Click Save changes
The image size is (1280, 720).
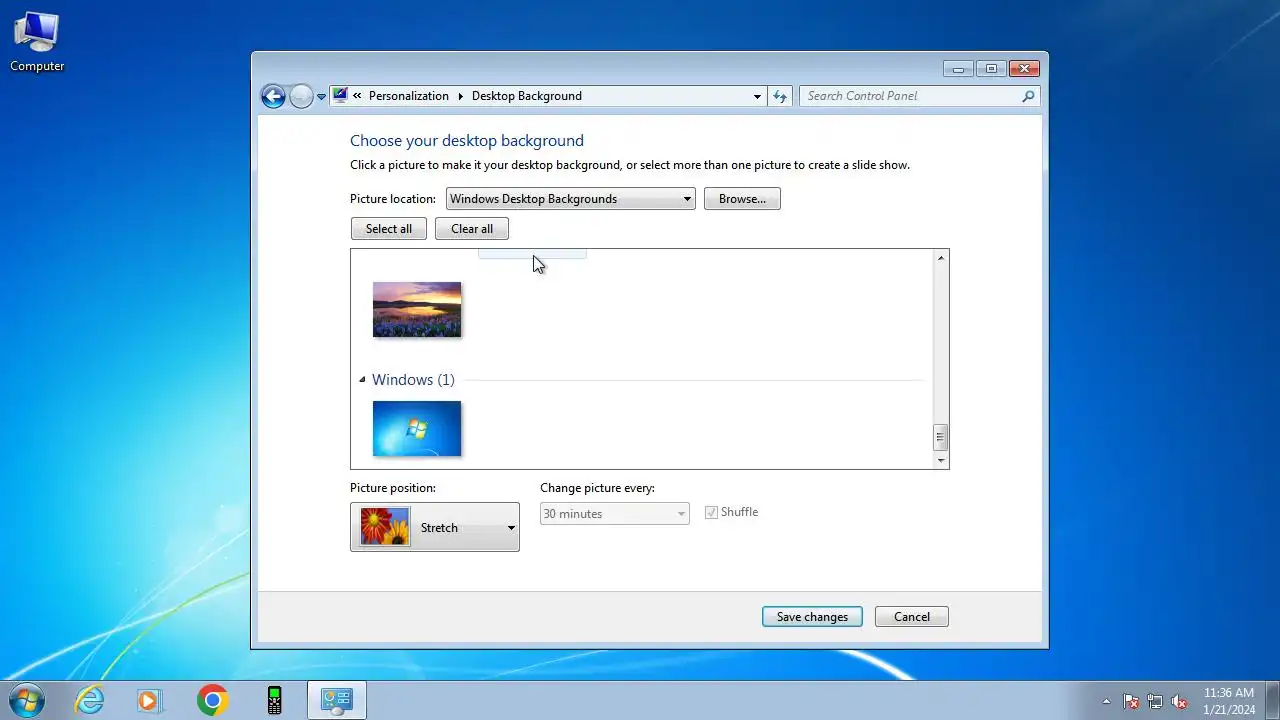tap(812, 617)
